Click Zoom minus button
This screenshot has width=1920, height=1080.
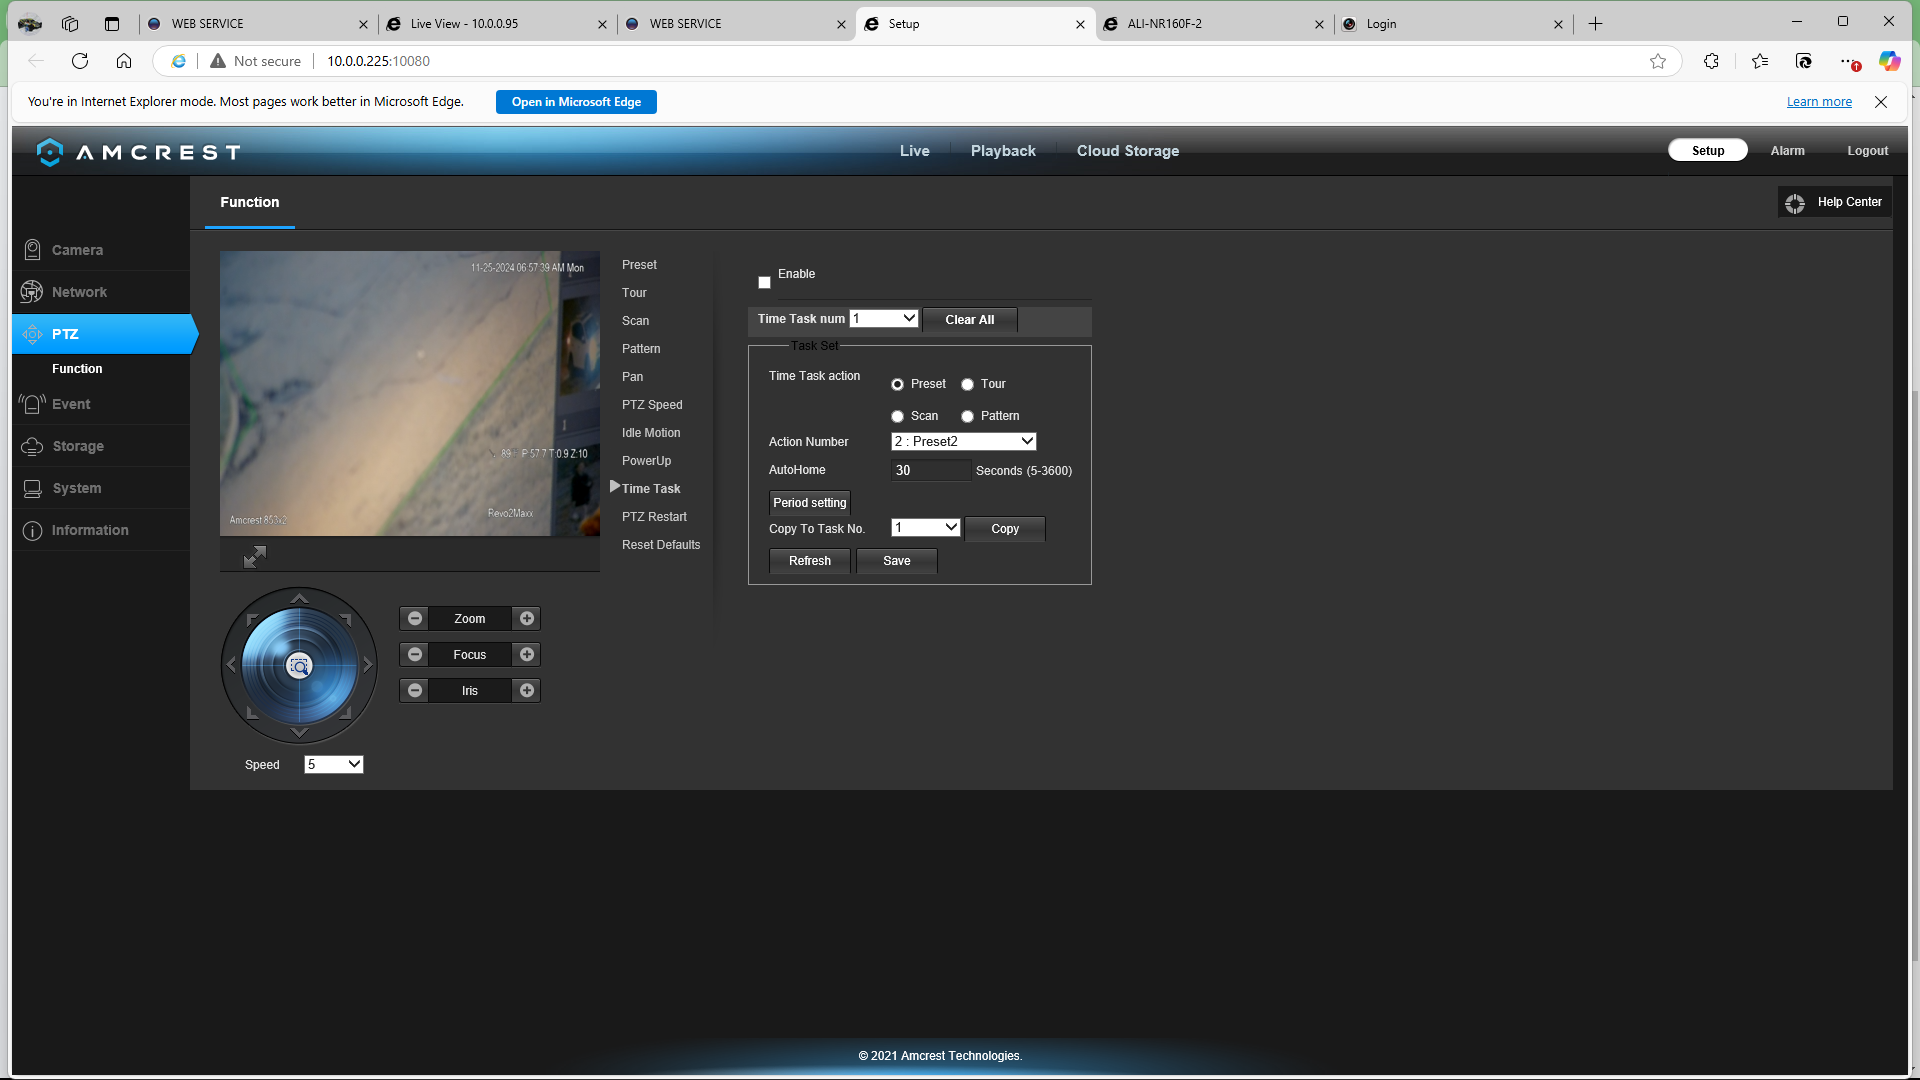415,618
